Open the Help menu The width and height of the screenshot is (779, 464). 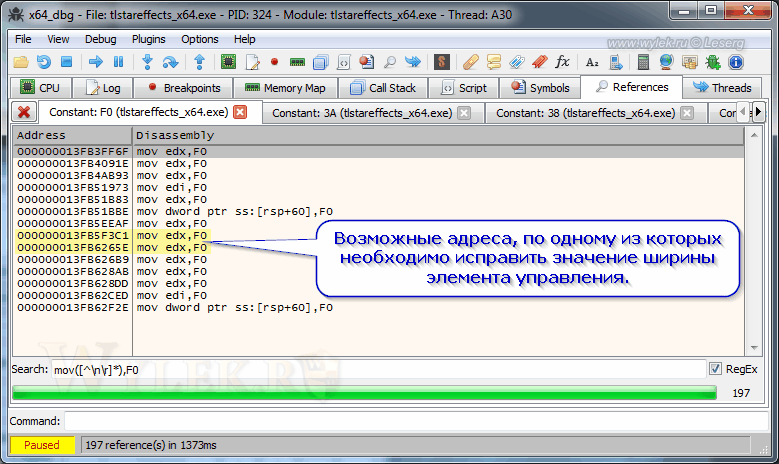pos(244,39)
